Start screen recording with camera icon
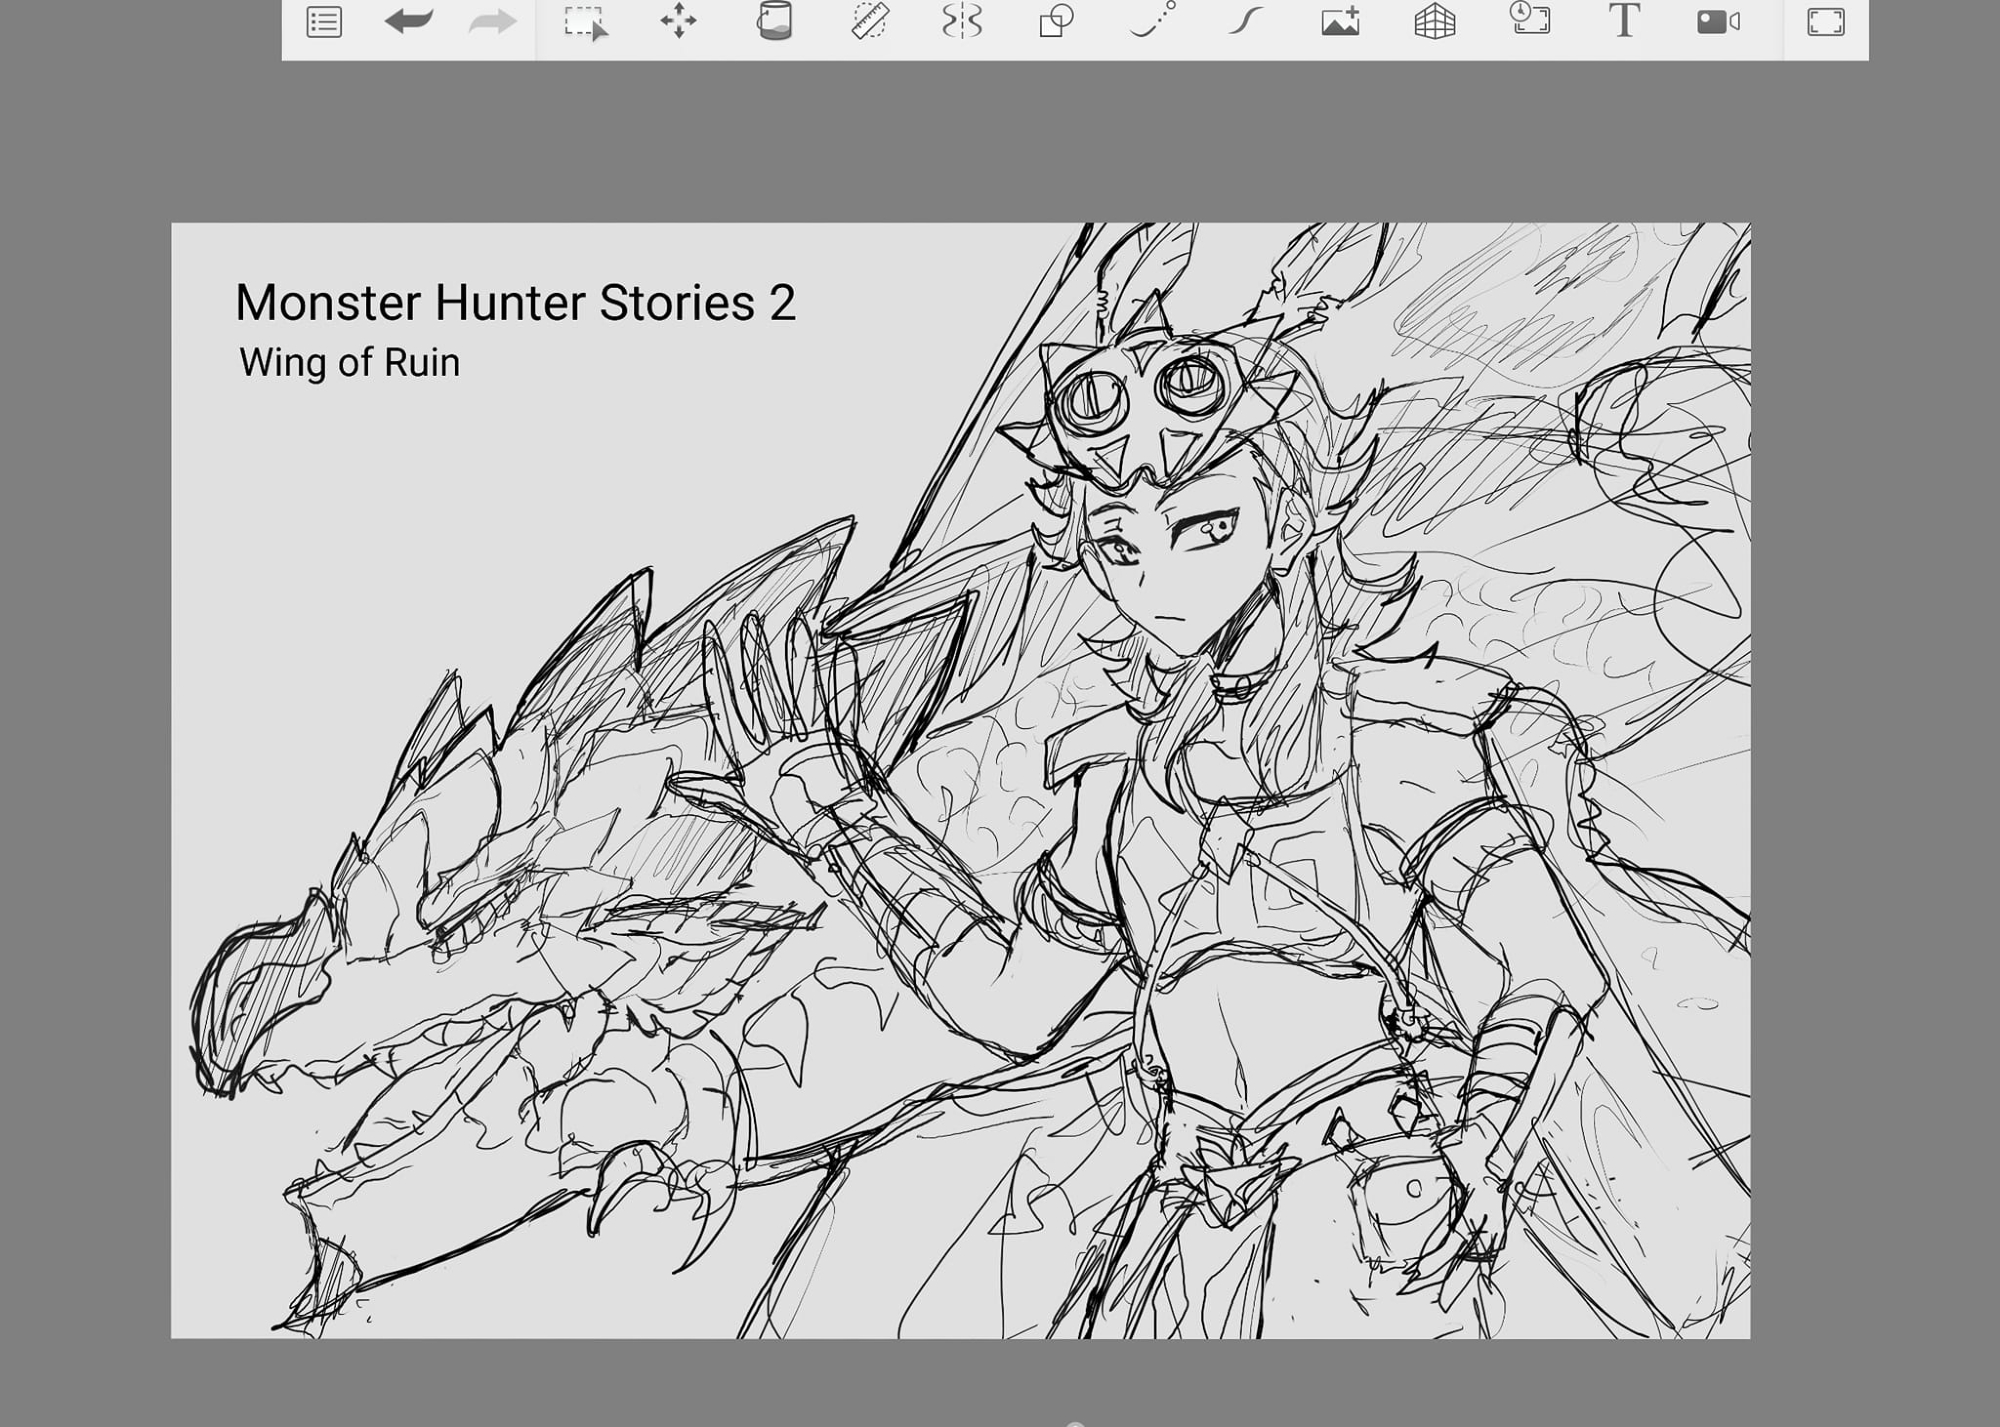The width and height of the screenshot is (2000, 1427). tap(1718, 22)
